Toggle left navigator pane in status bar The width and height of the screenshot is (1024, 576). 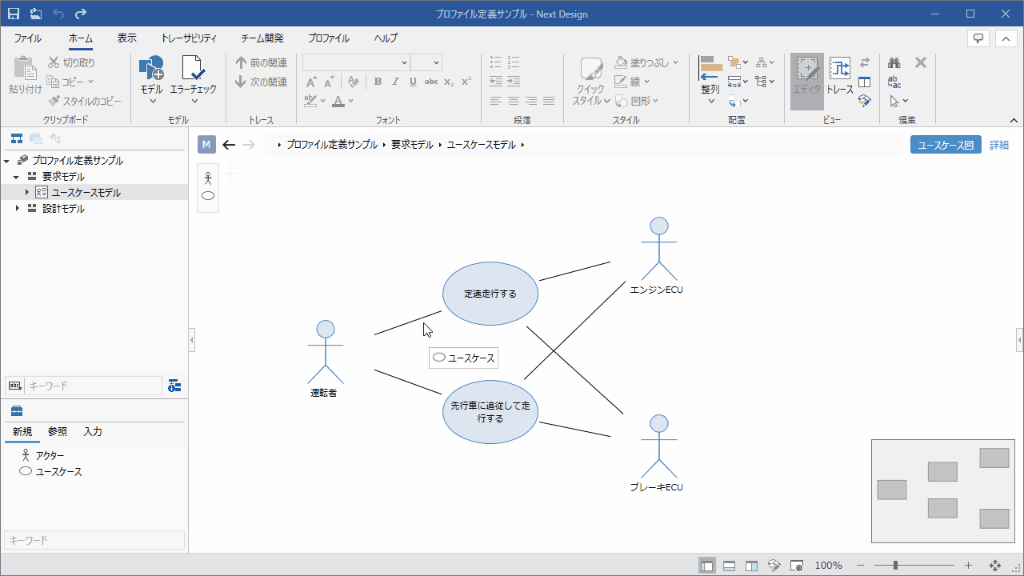tap(707, 566)
